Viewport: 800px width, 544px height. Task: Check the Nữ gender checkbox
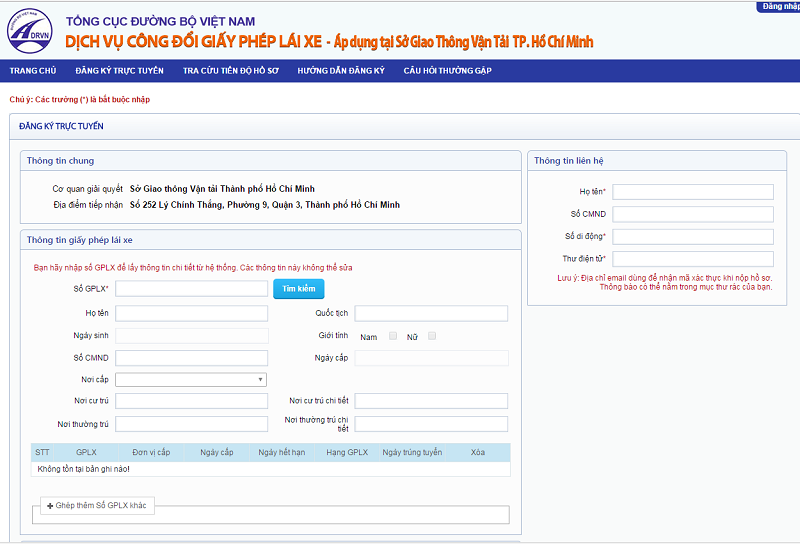coord(432,336)
